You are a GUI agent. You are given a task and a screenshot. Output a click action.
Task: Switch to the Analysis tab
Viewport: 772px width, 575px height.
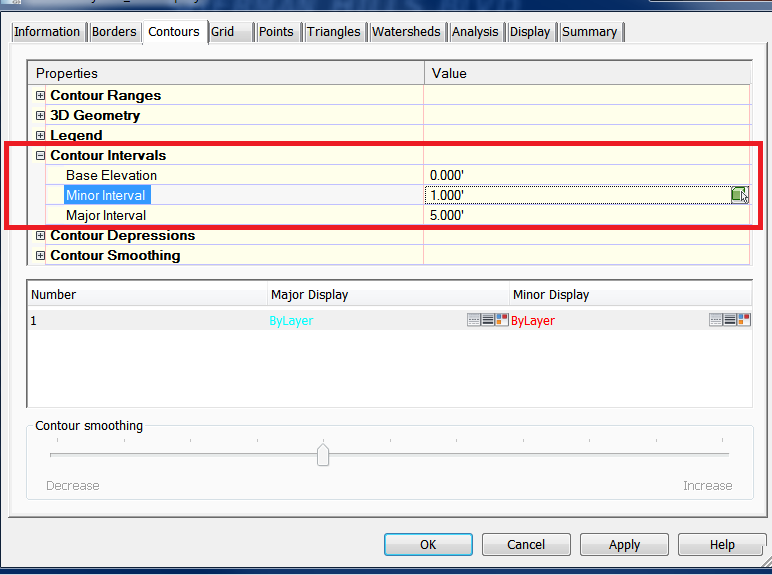click(x=475, y=32)
